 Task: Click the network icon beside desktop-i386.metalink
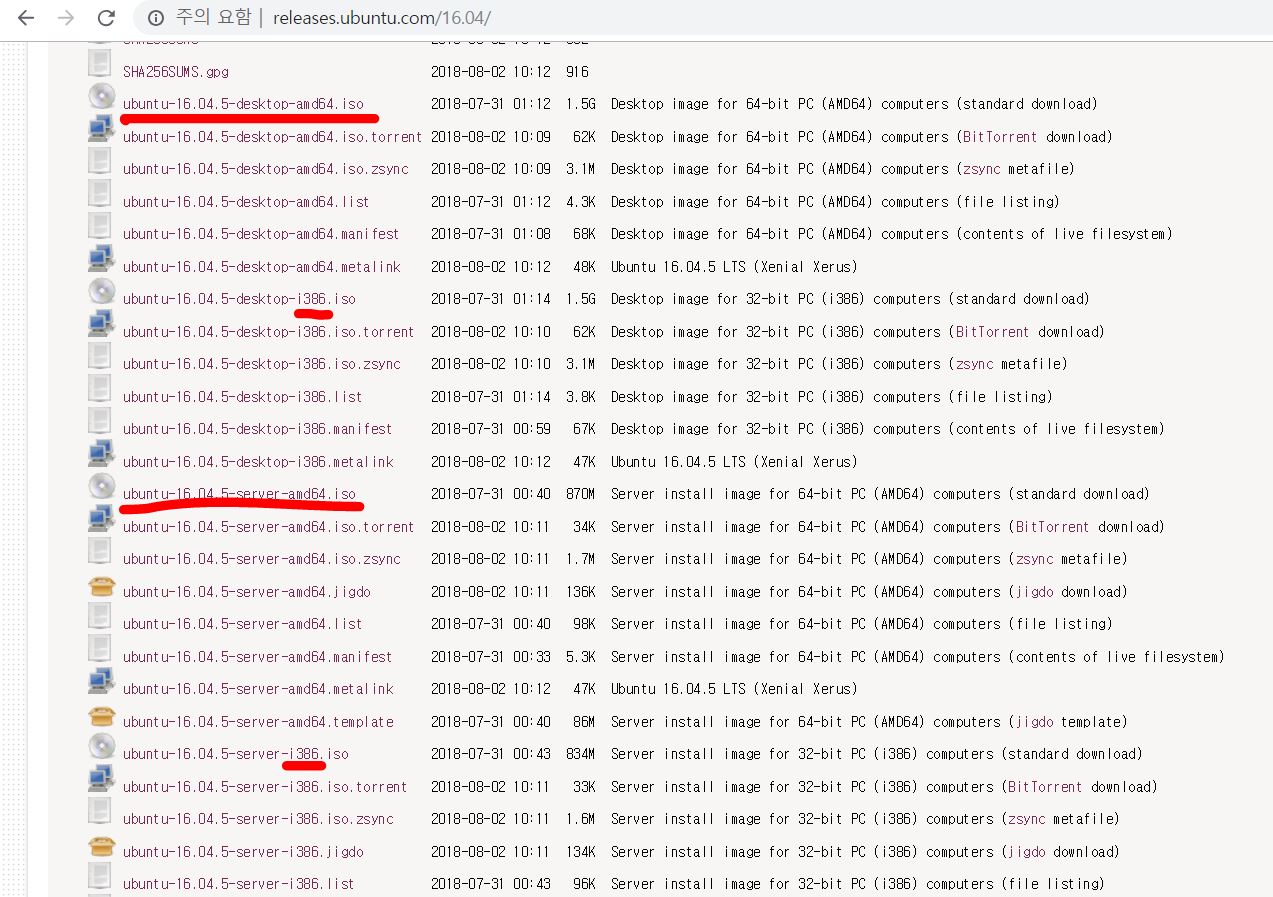[x=101, y=454]
